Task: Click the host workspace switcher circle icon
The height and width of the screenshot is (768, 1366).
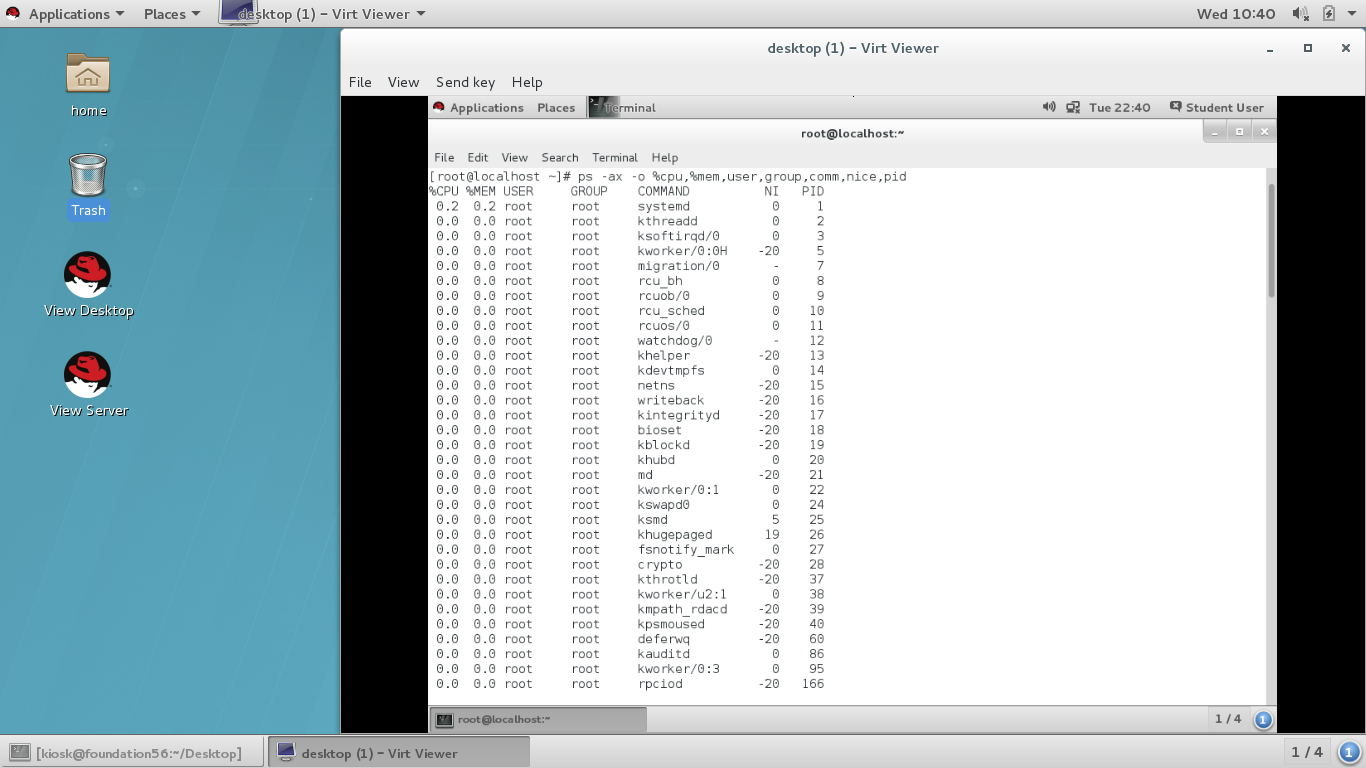Action: (1350, 752)
